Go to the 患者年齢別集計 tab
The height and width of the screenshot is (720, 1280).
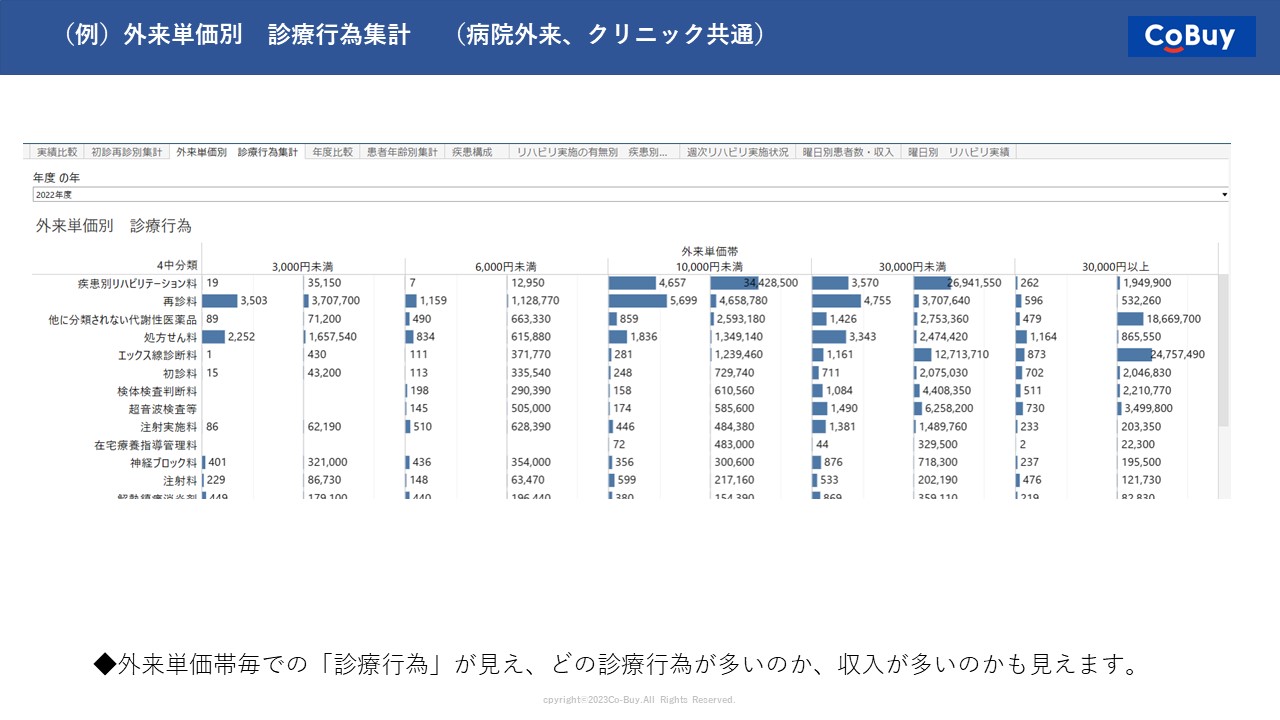(x=402, y=152)
